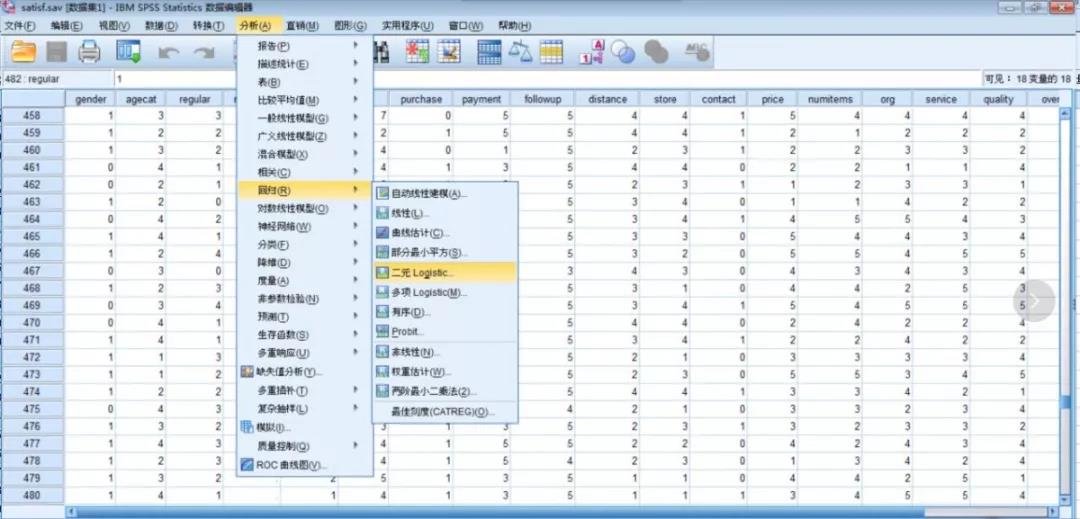Click the icon next to 缺失值分析(Y)
Image resolution: width=1080 pixels, height=519 pixels.
pyautogui.click(x=247, y=372)
